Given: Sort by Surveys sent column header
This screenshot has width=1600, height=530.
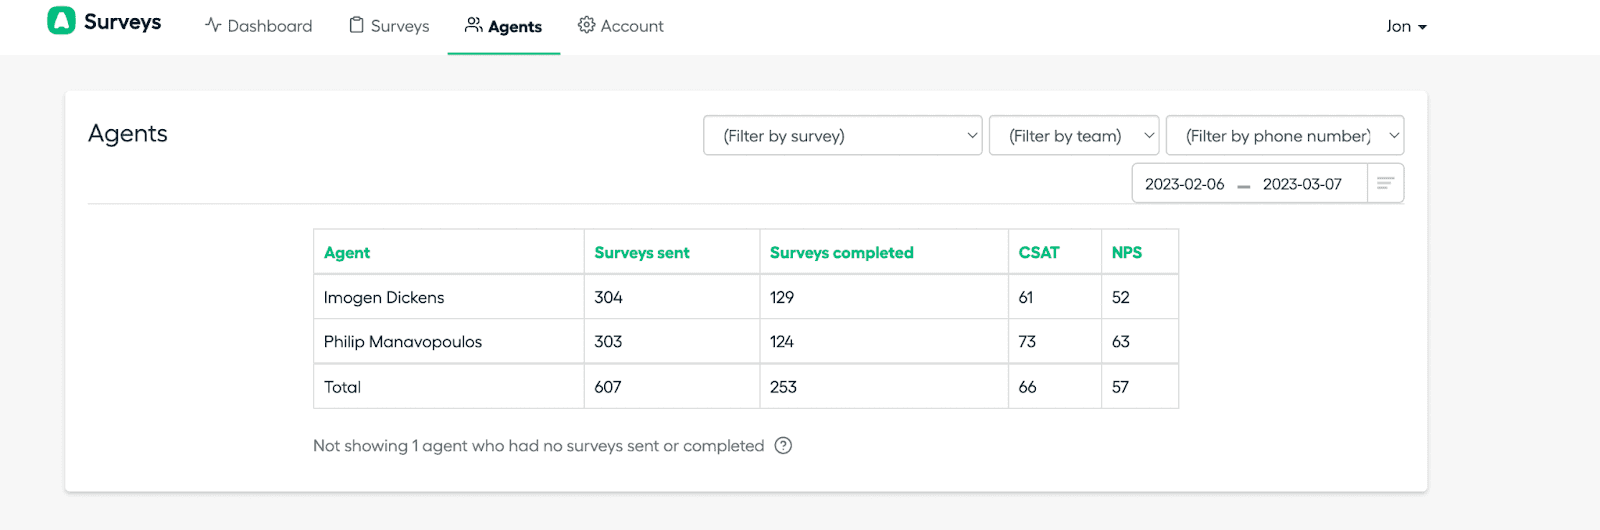Looking at the screenshot, I should click(x=642, y=253).
